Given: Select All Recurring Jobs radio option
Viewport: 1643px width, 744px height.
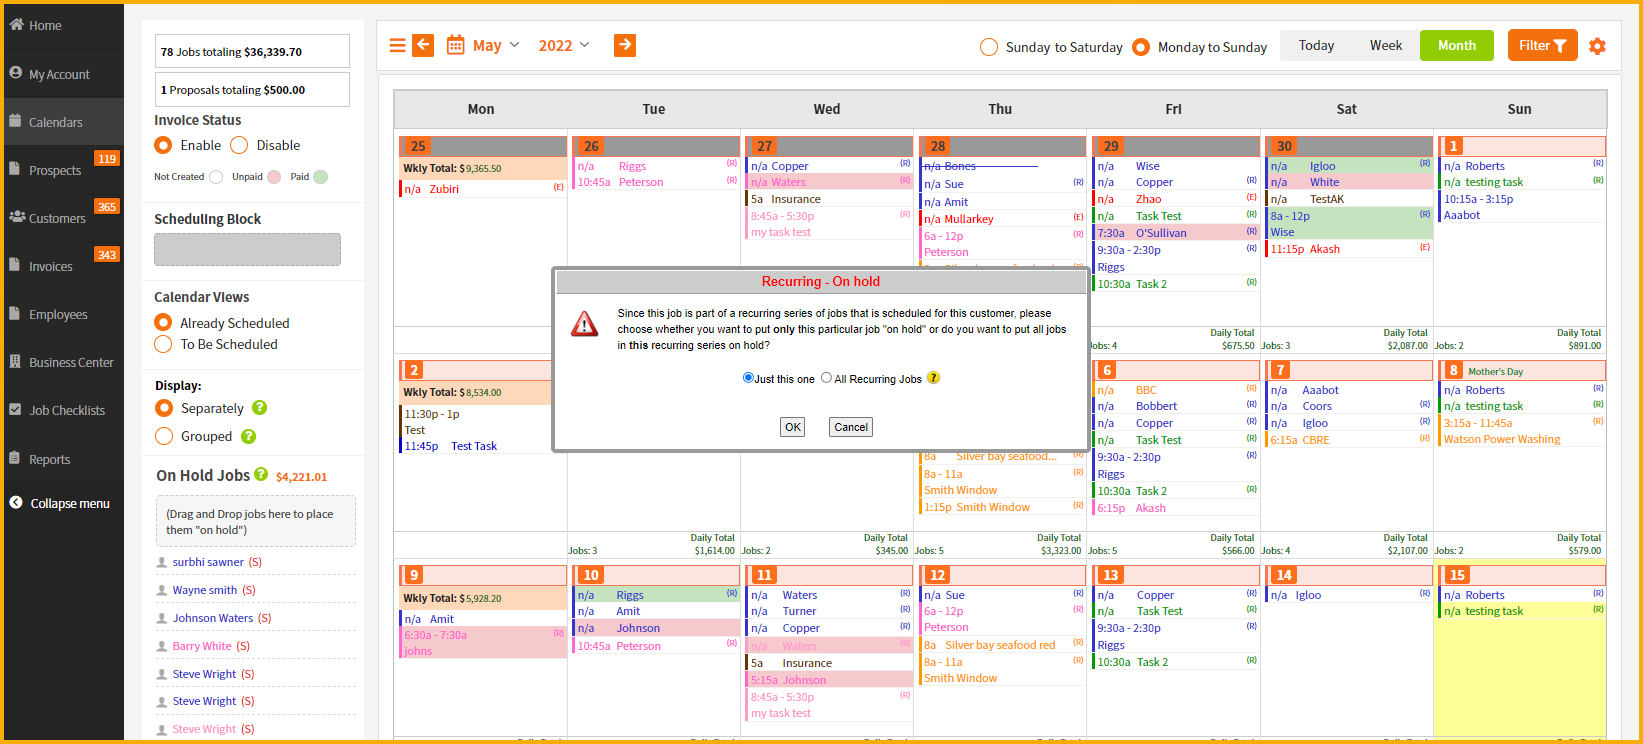Looking at the screenshot, I should [826, 378].
